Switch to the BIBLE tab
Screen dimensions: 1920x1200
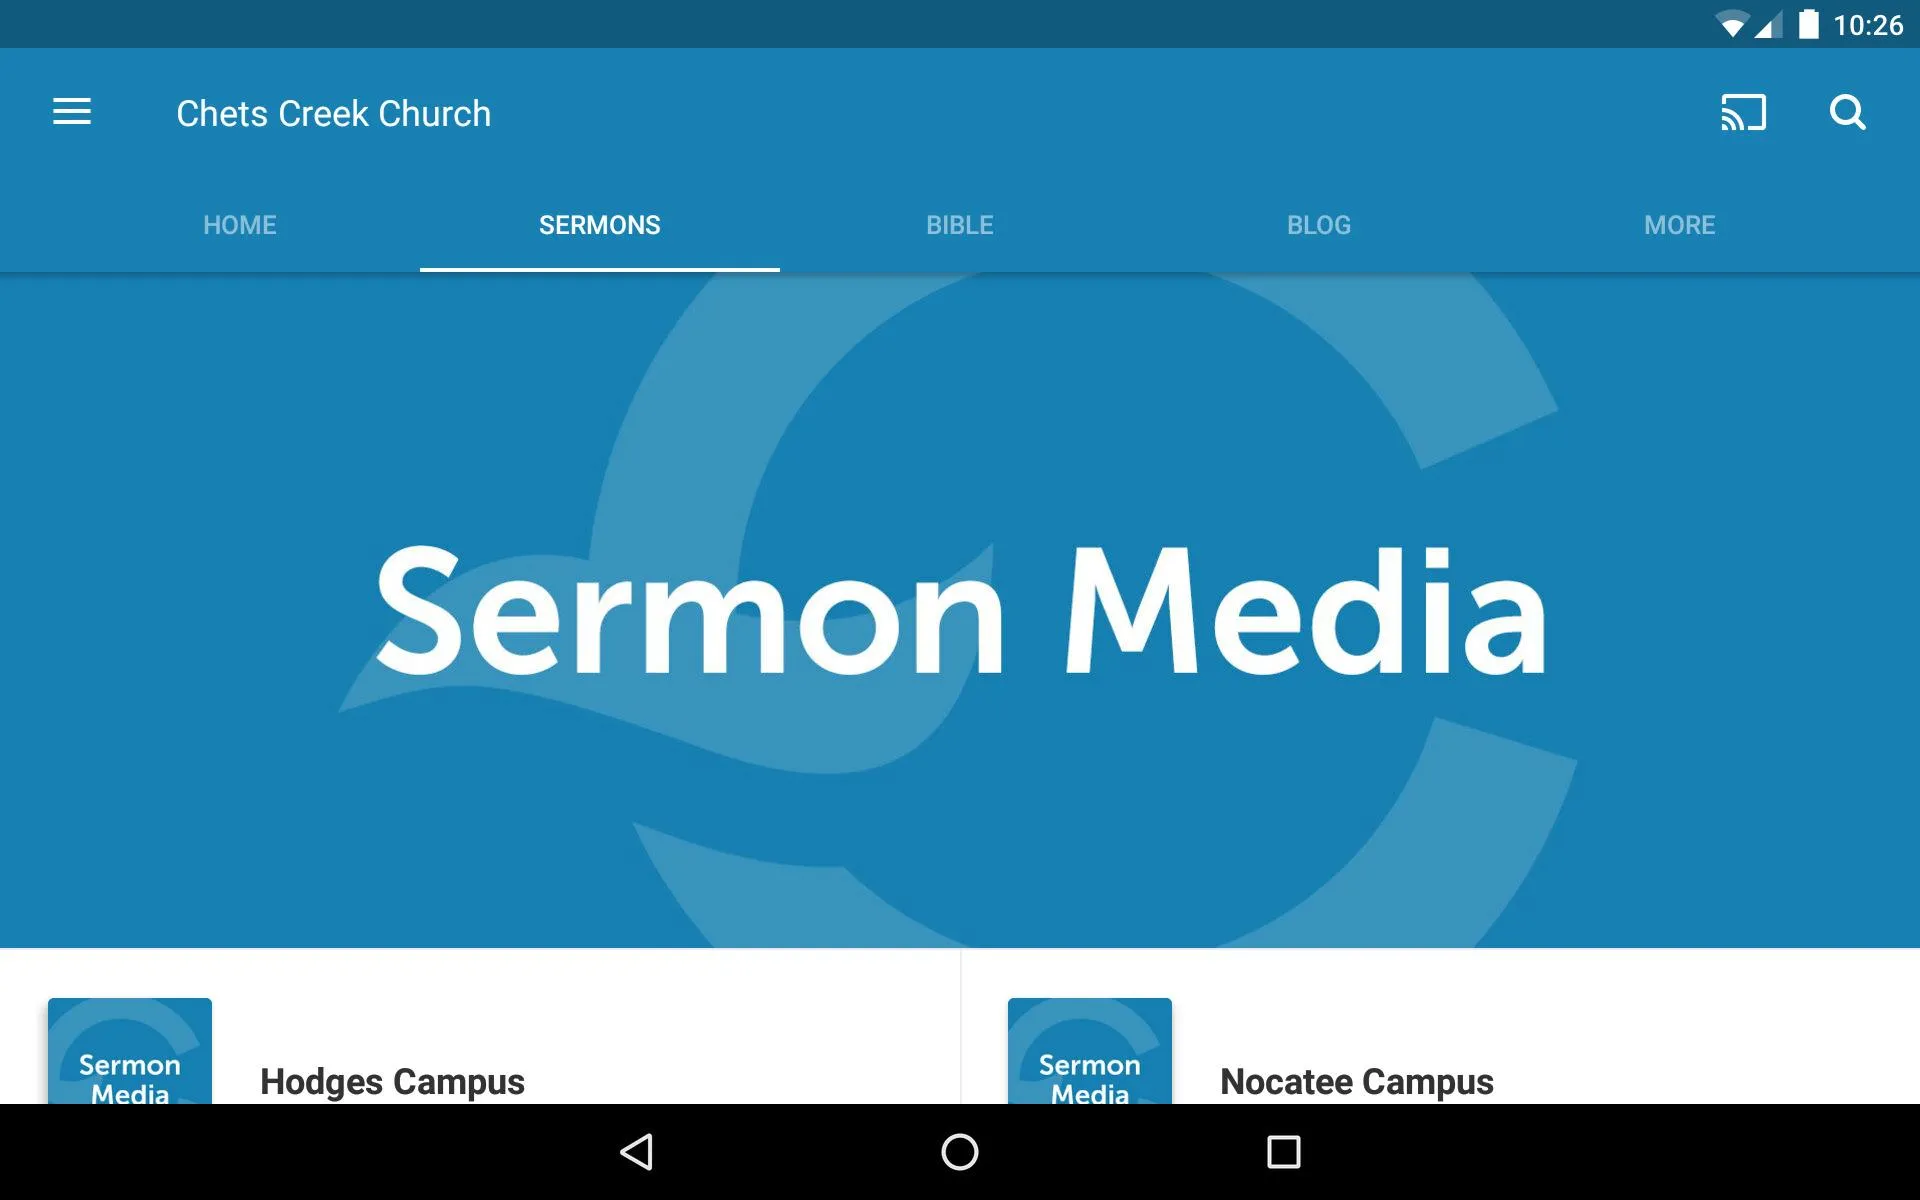pos(957,224)
